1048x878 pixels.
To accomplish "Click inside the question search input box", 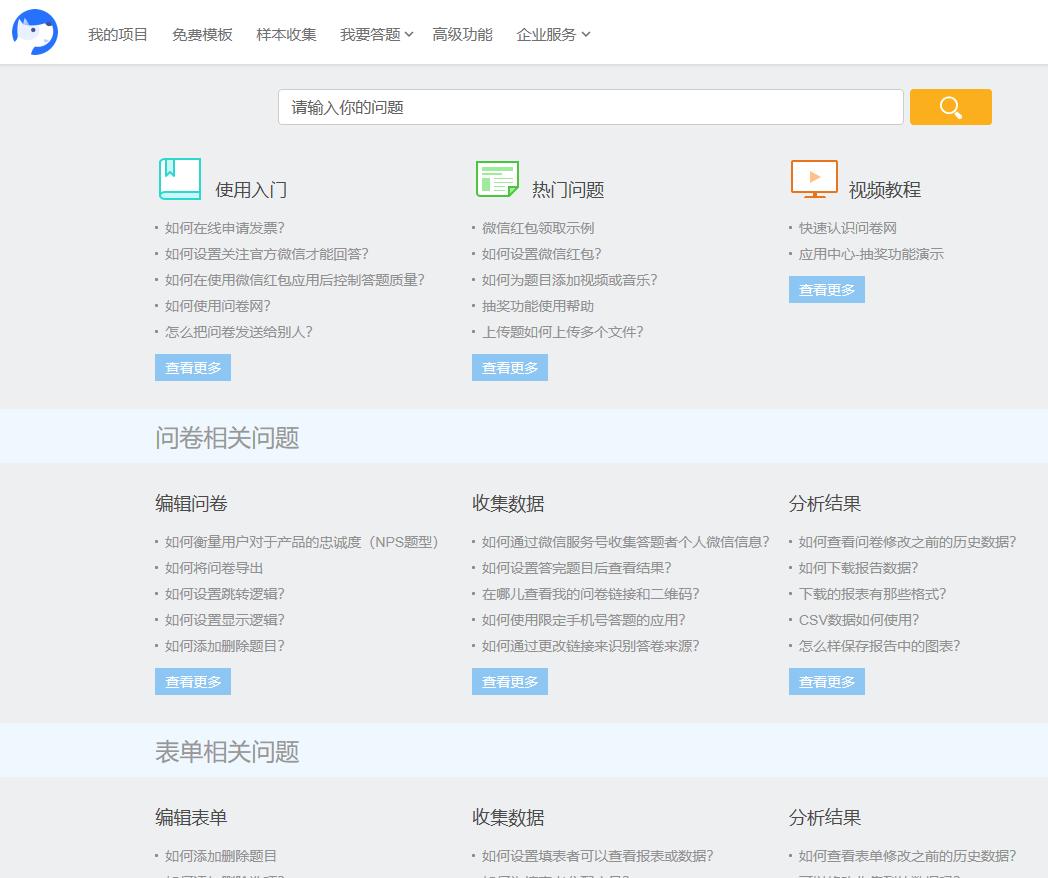I will click(590, 106).
